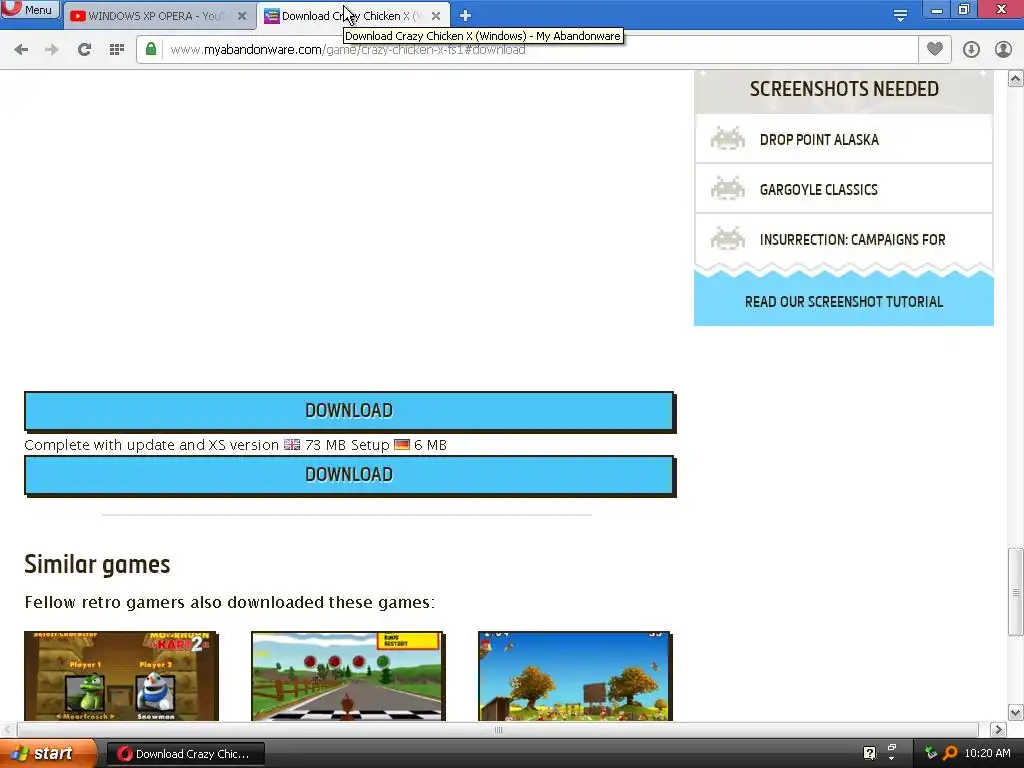Click the Similar games heading
Screen dimensions: 1024x768
click(x=97, y=564)
